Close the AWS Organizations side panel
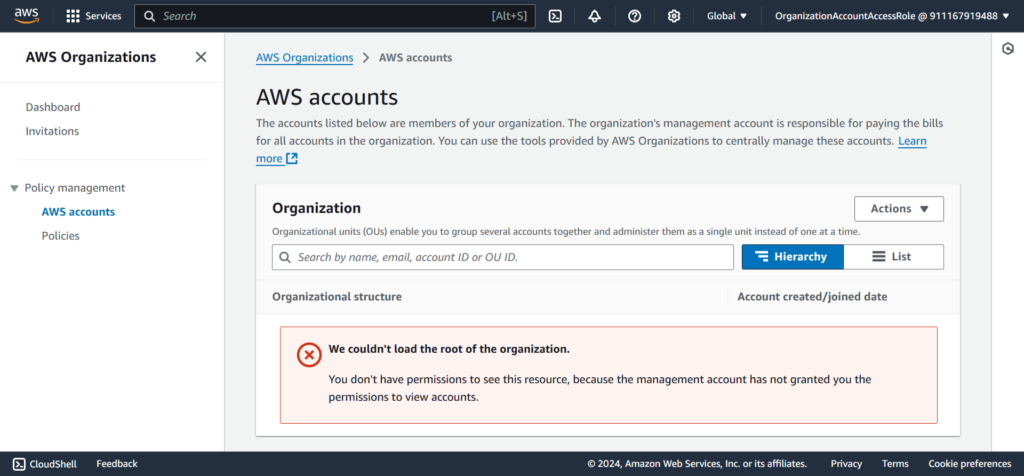This screenshot has width=1024, height=476. [x=201, y=57]
